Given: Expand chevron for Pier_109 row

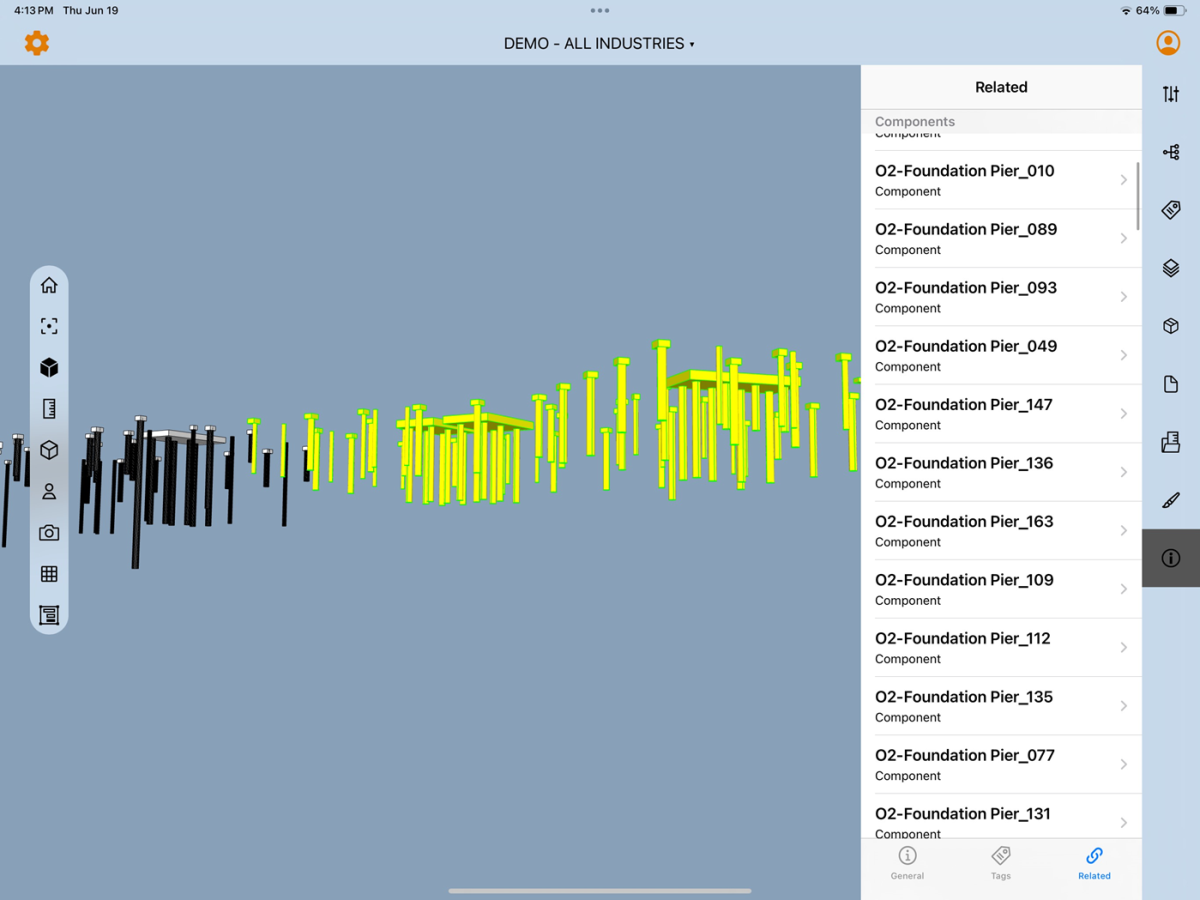Looking at the screenshot, I should click(1124, 589).
